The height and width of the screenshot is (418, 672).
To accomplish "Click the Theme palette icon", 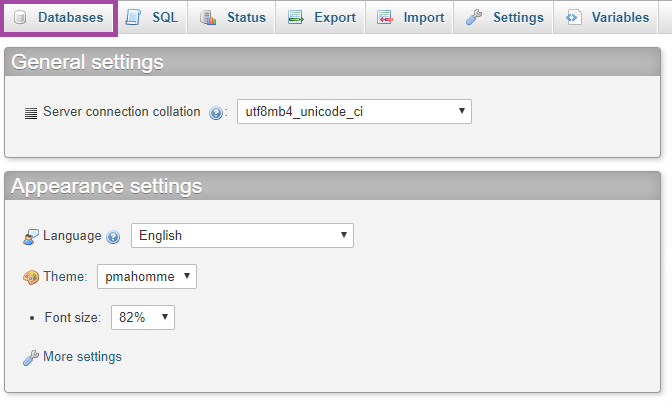I will tap(31, 277).
